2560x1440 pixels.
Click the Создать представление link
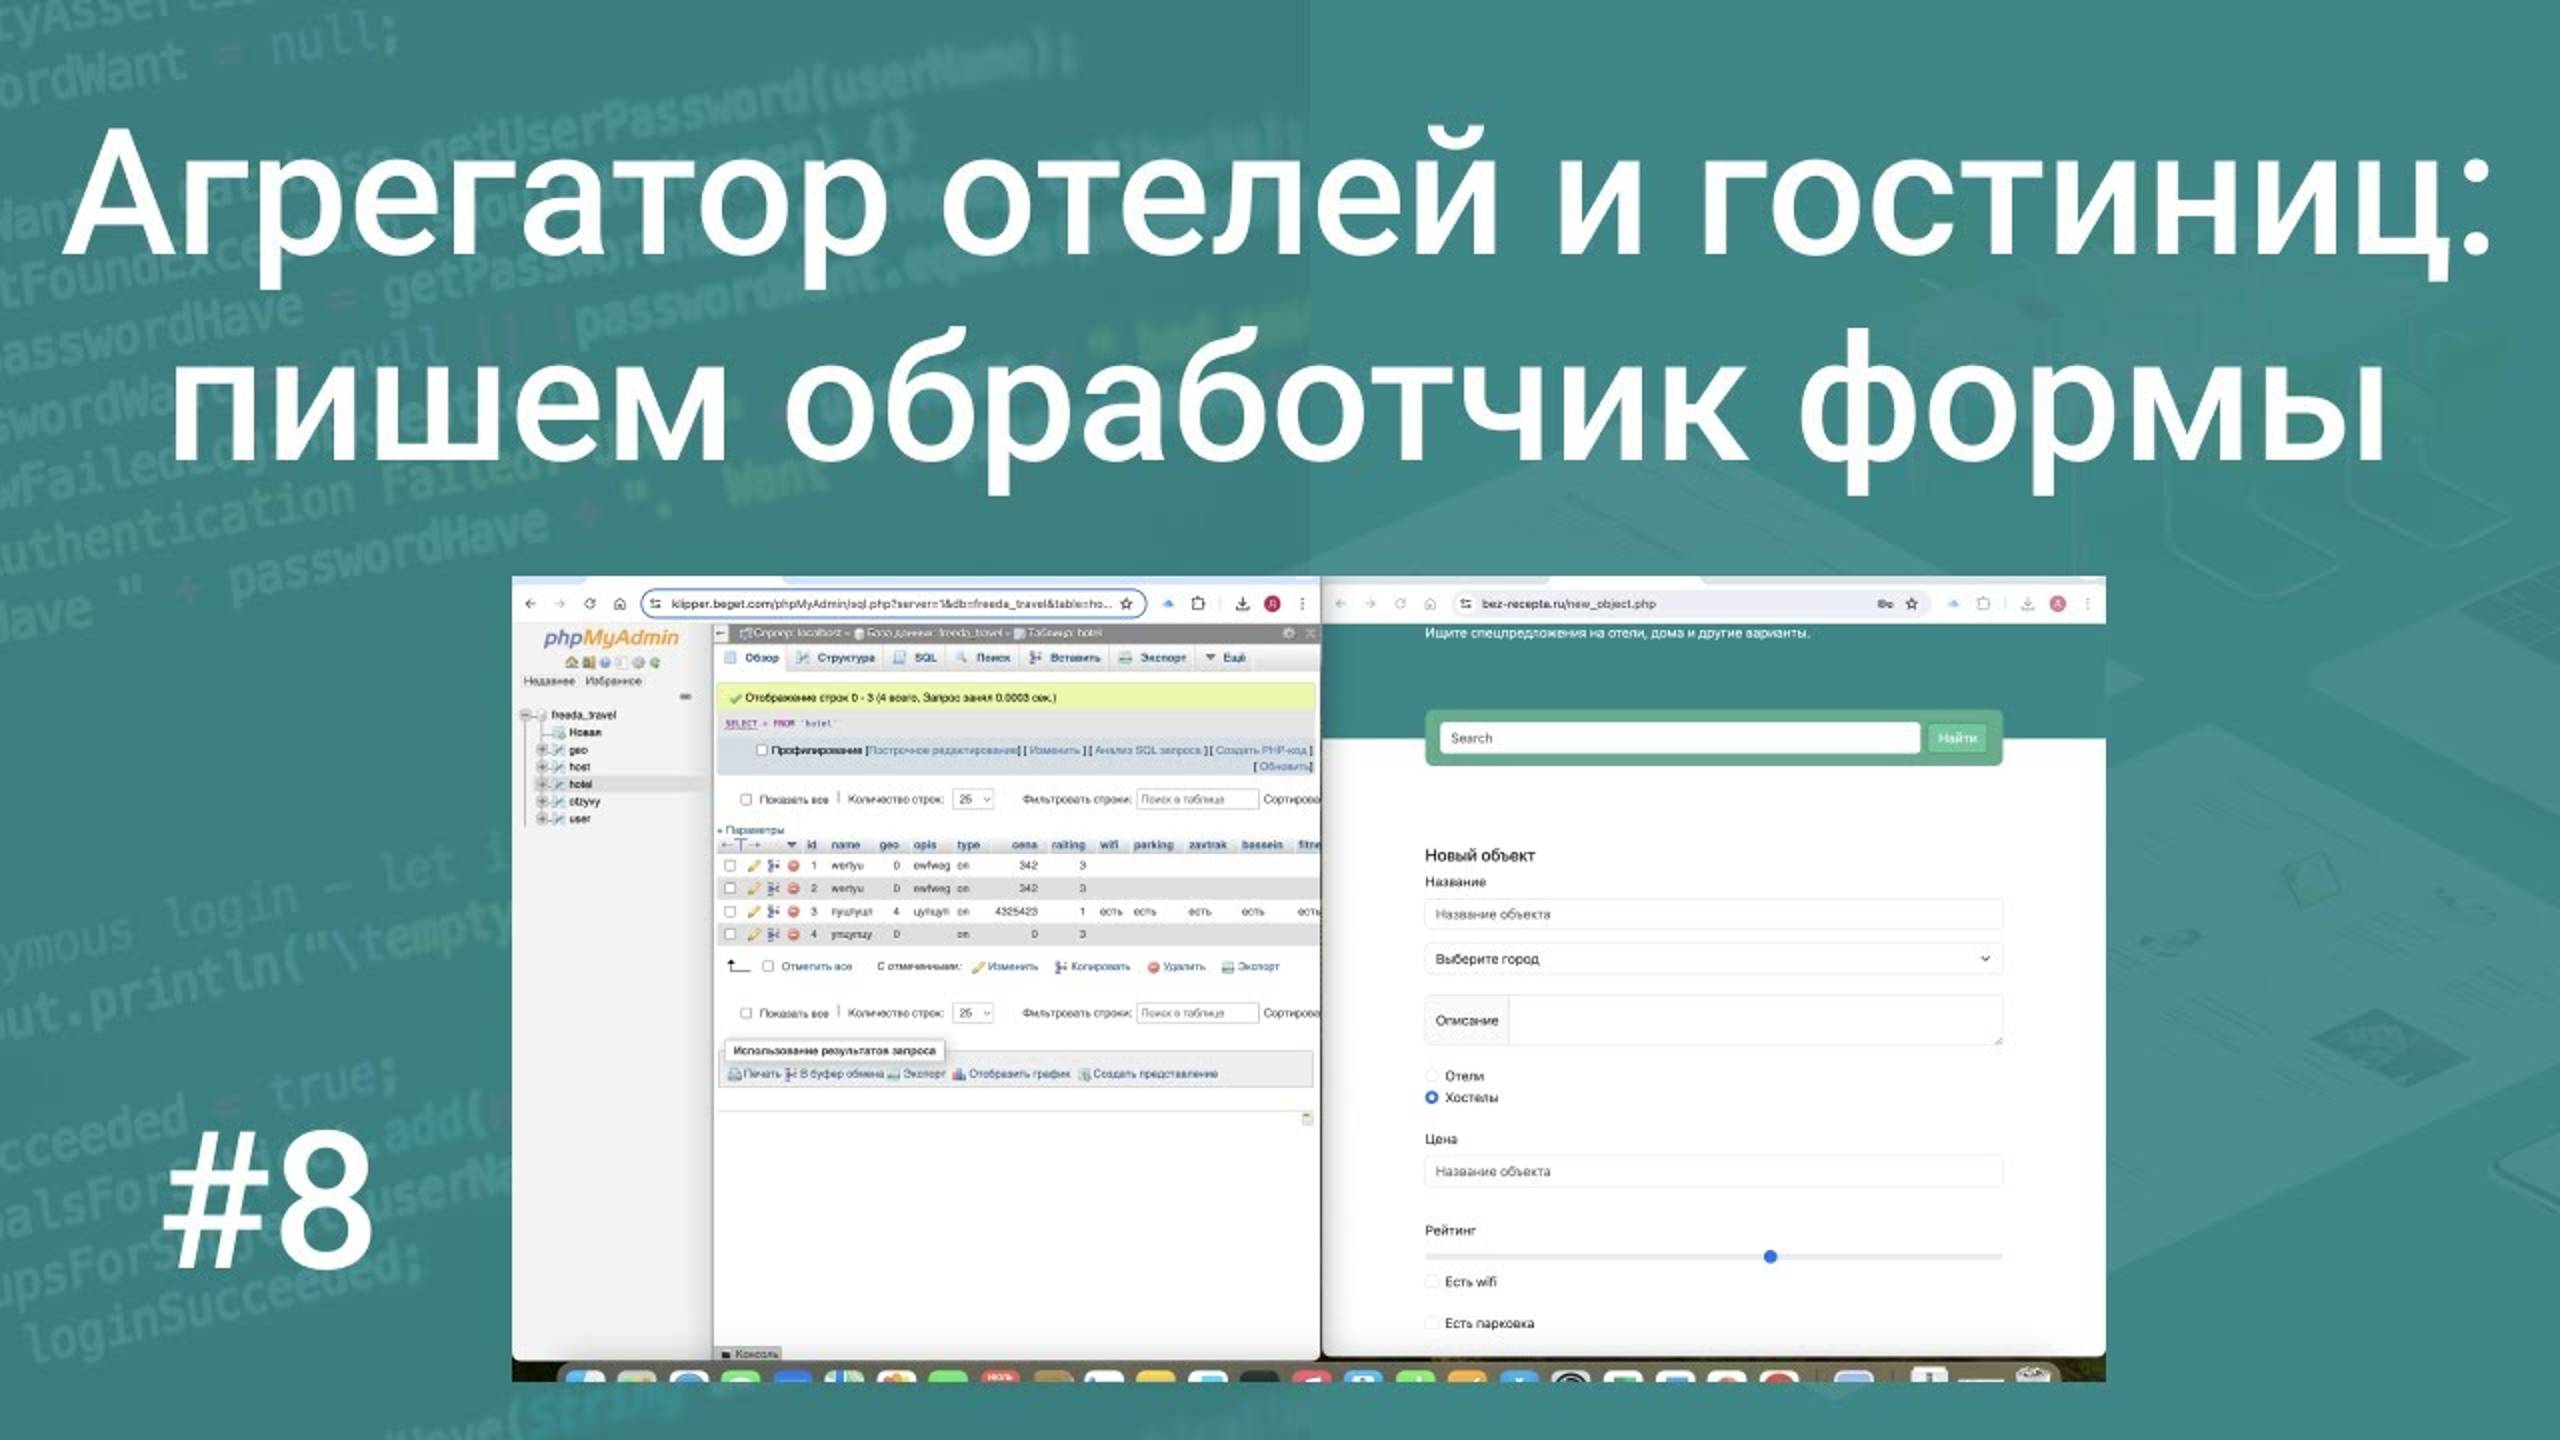click(1148, 1074)
